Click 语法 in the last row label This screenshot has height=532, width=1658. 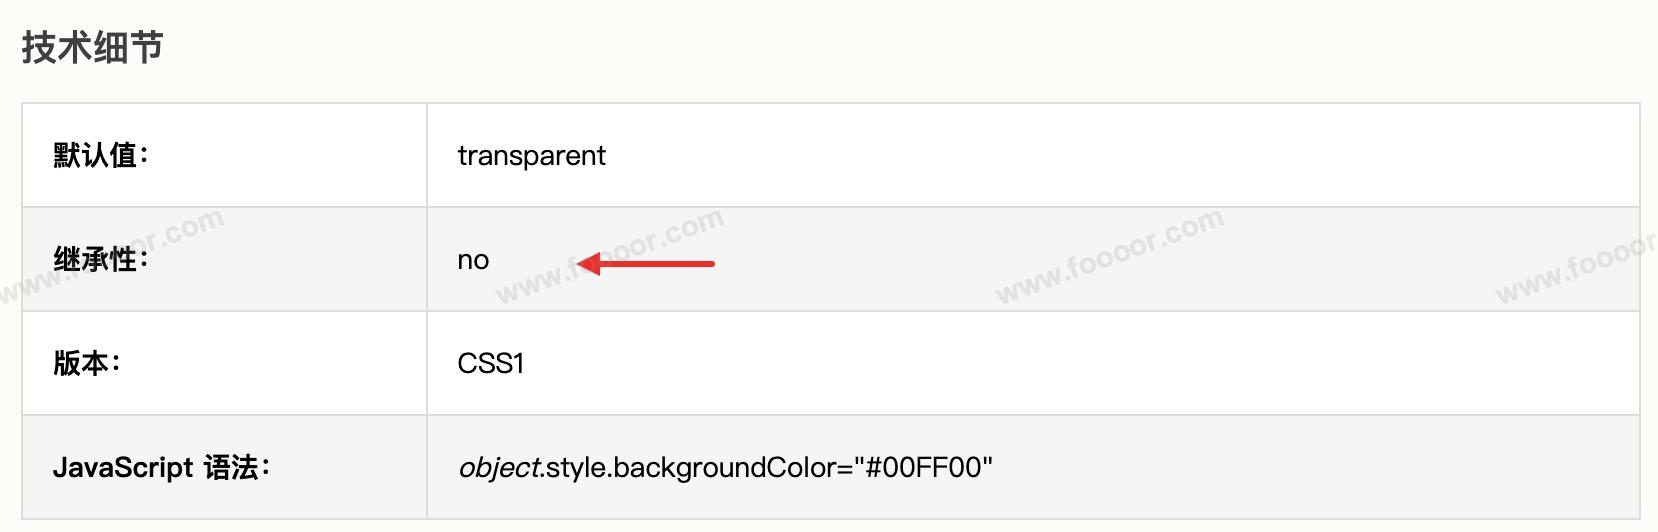(x=231, y=468)
